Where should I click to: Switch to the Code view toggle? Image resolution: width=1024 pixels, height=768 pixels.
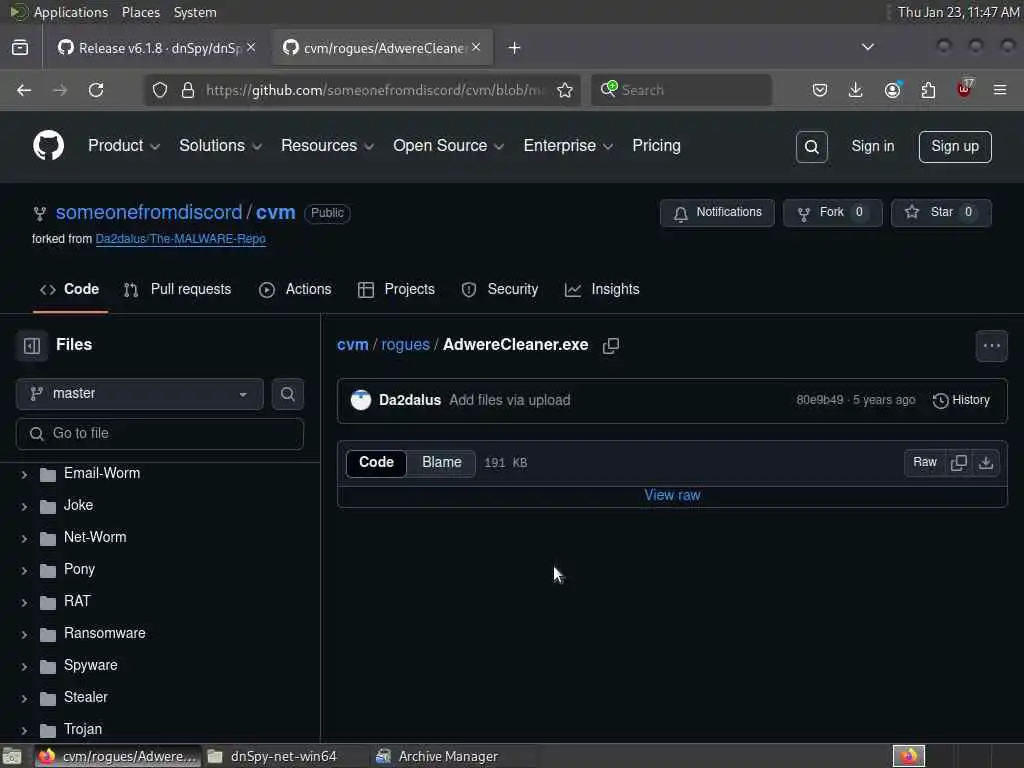click(376, 462)
